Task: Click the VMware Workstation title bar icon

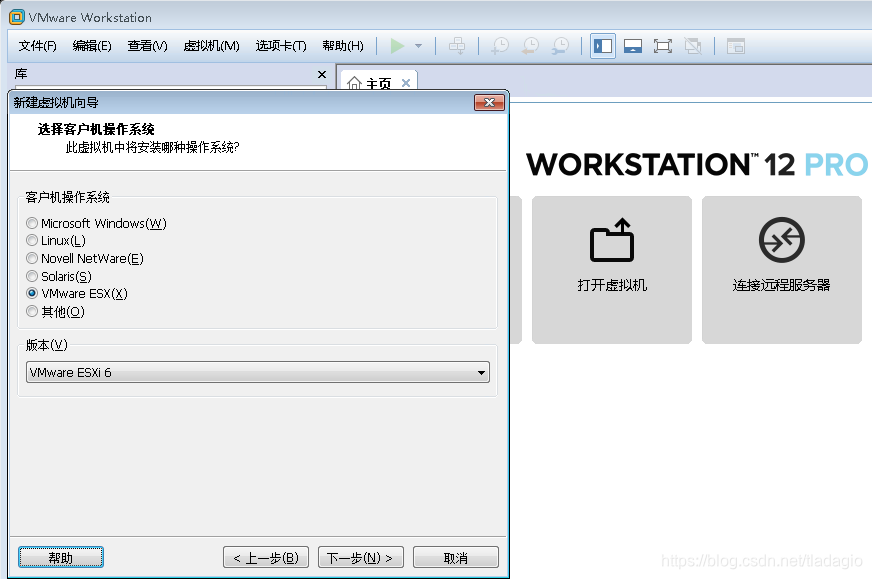Action: click(17, 17)
